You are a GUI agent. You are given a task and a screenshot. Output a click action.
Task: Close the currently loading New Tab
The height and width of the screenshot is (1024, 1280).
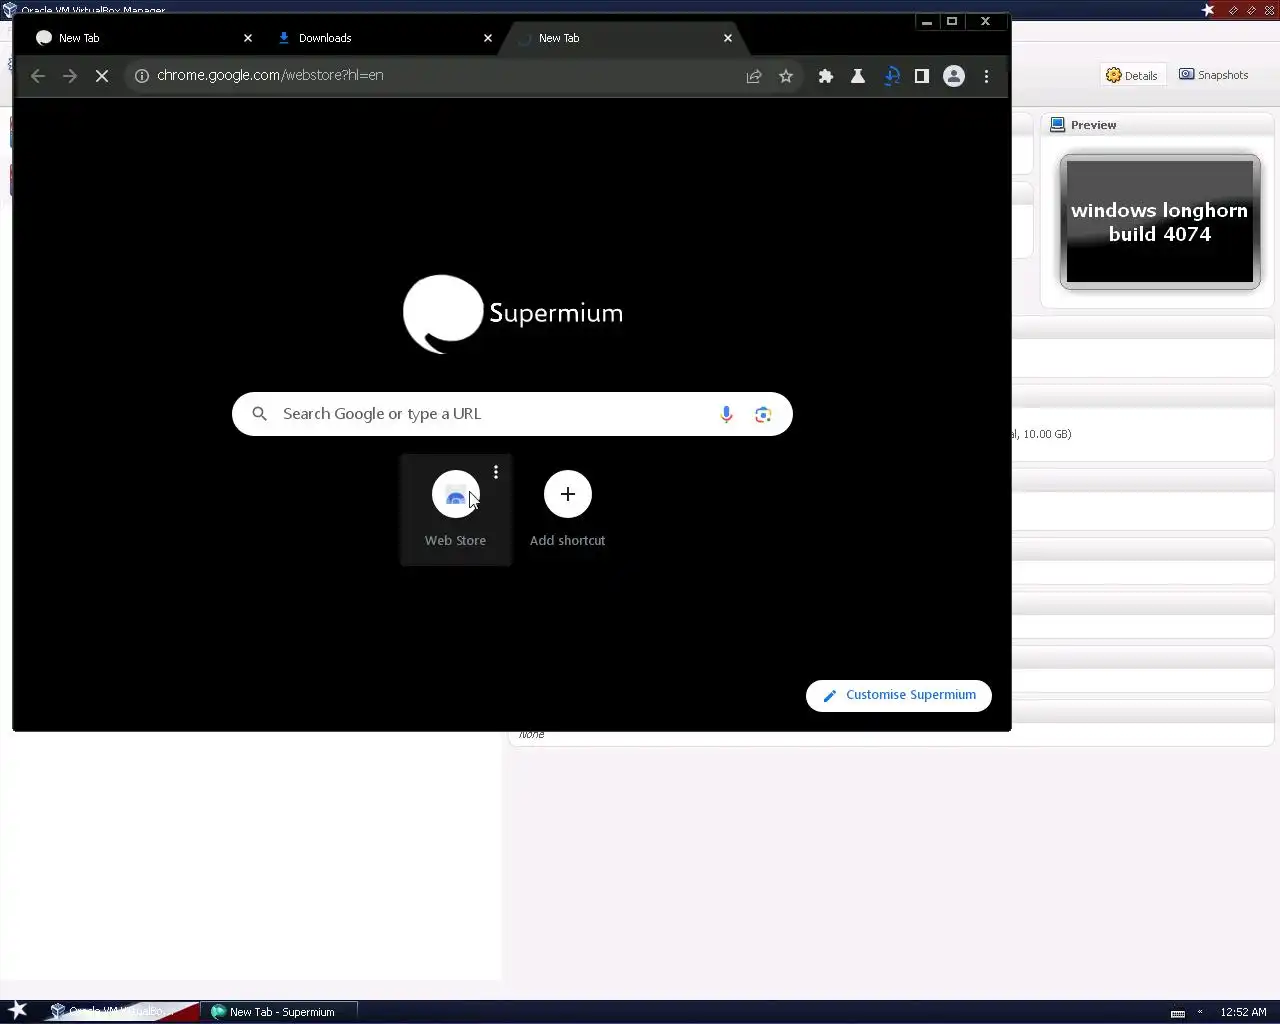[x=728, y=38]
